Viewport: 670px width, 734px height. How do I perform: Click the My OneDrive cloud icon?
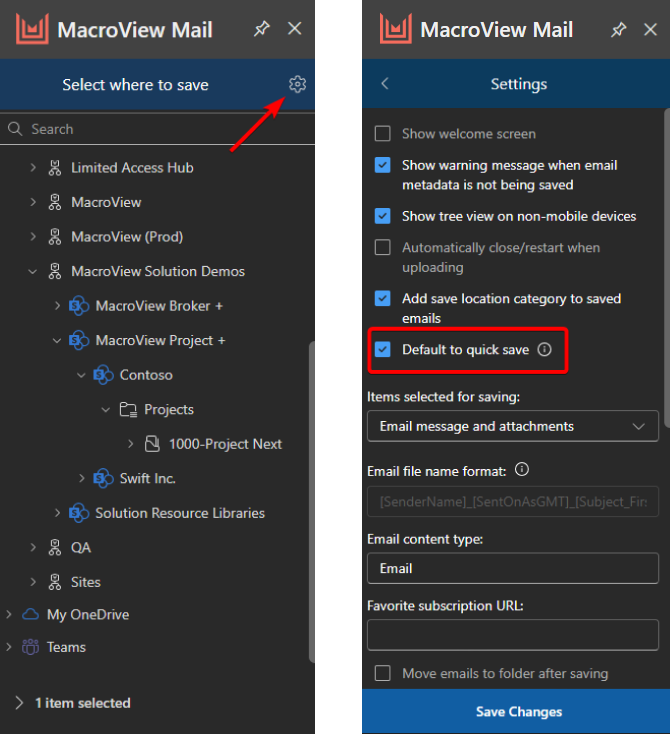pyautogui.click(x=30, y=614)
